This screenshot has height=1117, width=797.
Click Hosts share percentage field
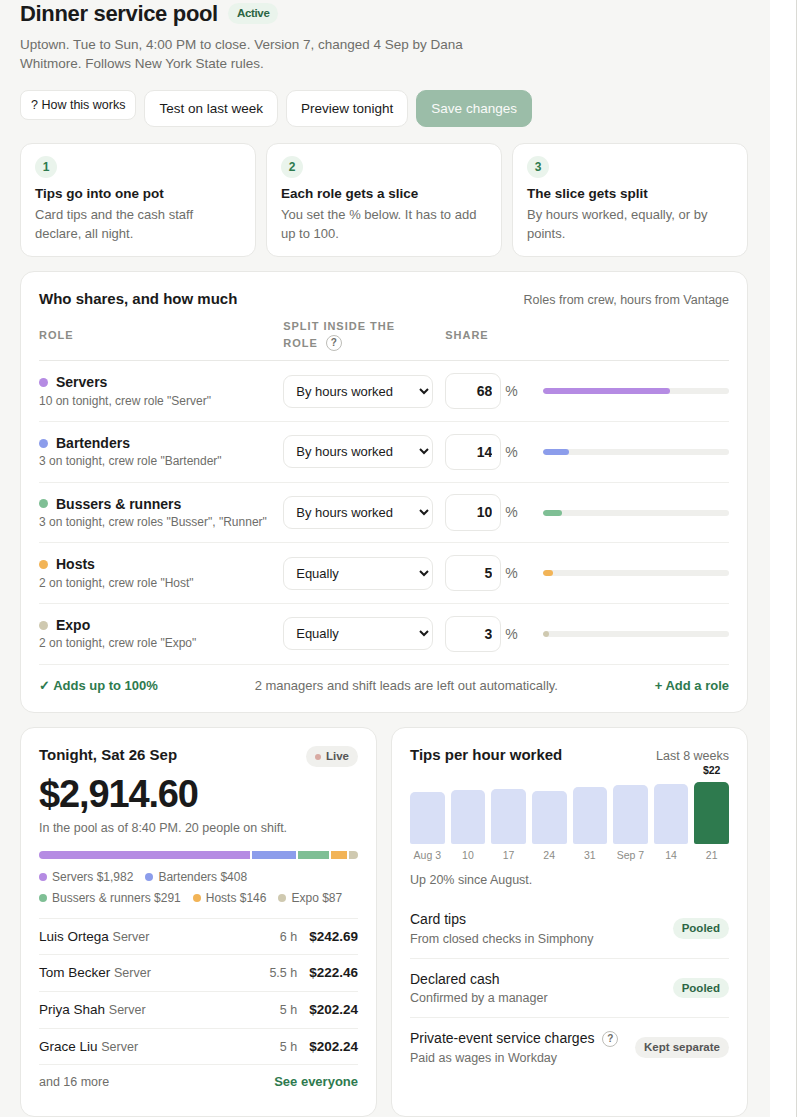tap(473, 573)
